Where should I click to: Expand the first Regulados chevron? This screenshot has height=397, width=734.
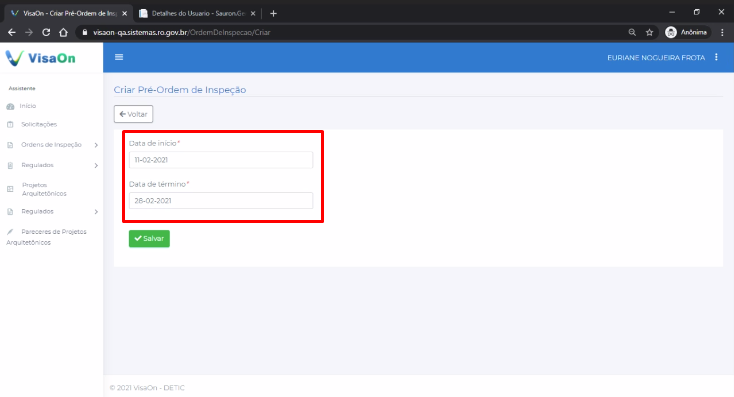pos(96,165)
